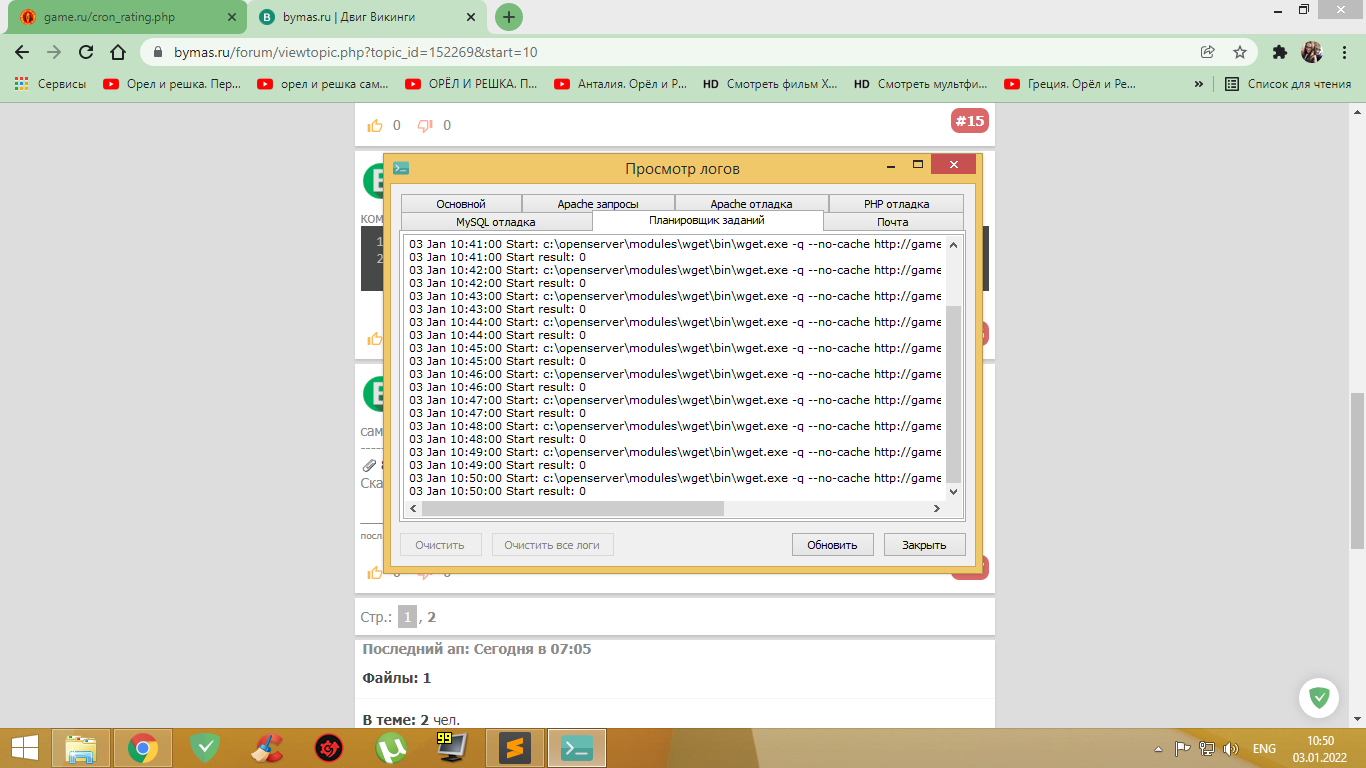Image resolution: width=1366 pixels, height=768 pixels.
Task: Bookmark this page with star icon
Action: click(x=1239, y=52)
